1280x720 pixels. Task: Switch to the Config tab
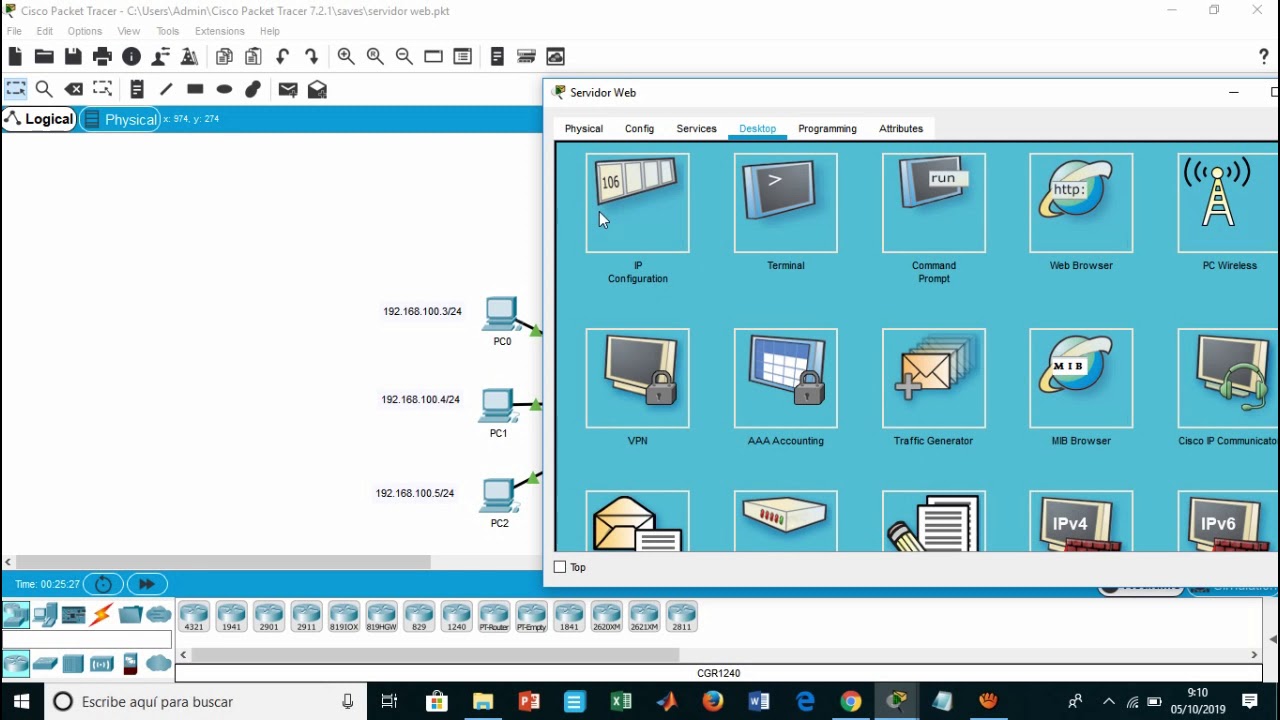(639, 128)
